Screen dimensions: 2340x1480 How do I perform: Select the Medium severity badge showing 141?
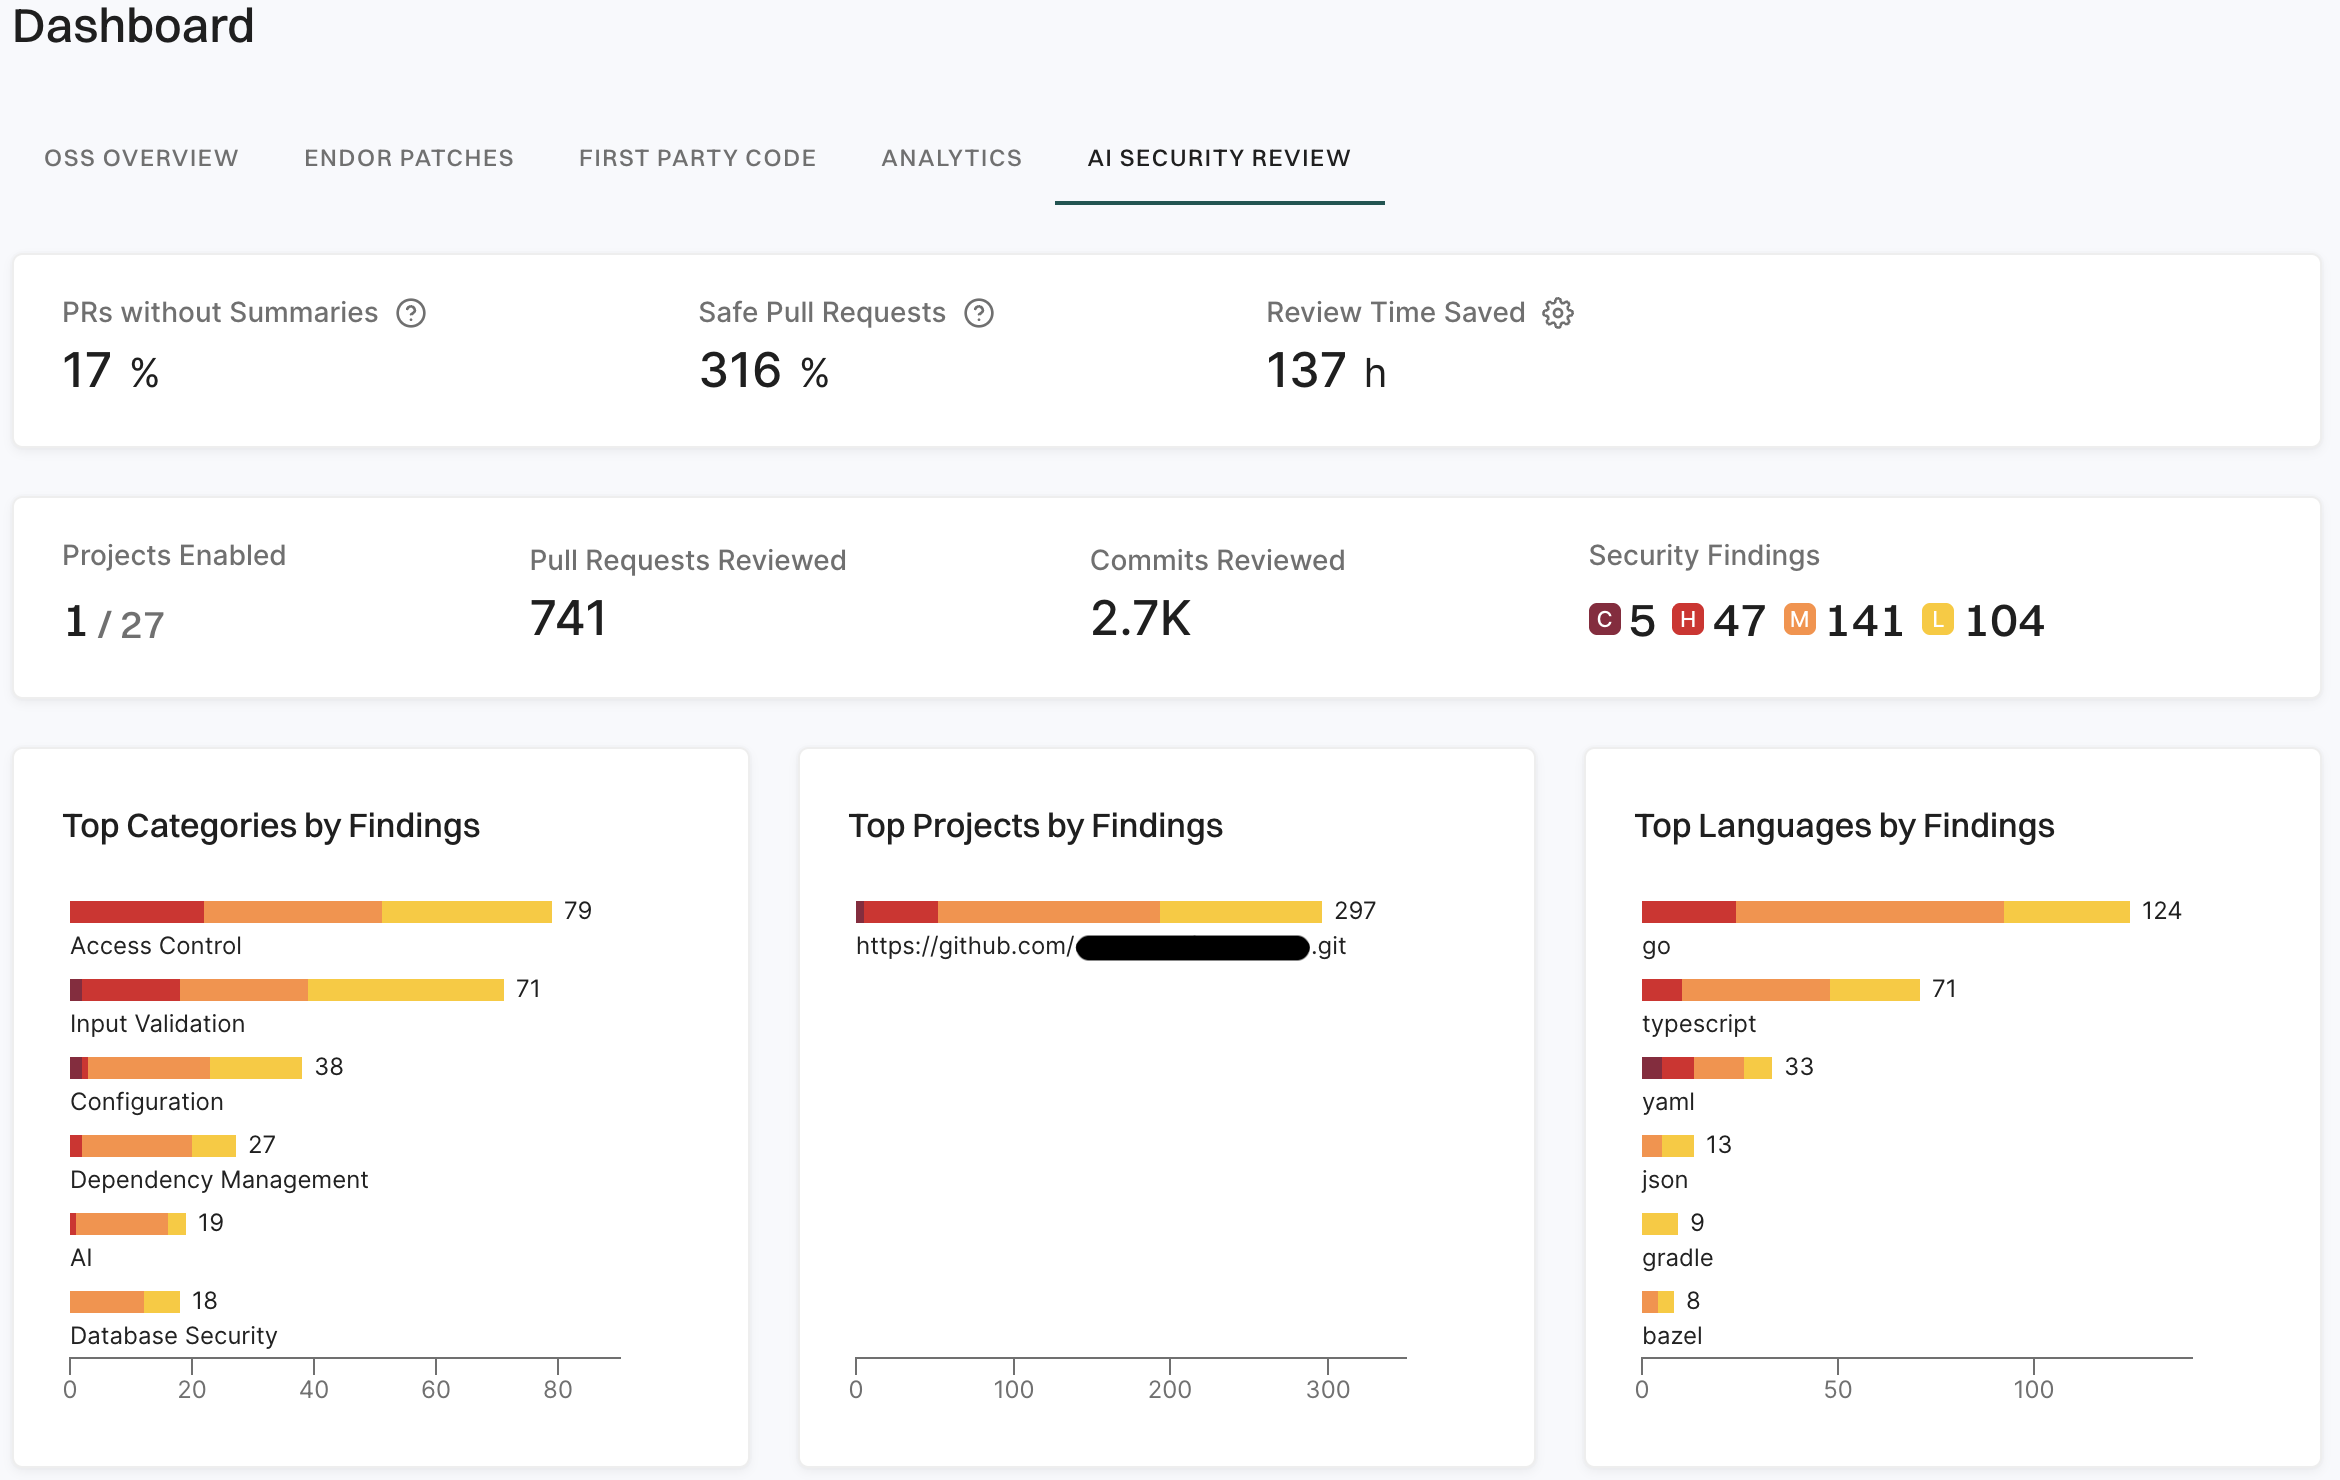pos(1800,620)
